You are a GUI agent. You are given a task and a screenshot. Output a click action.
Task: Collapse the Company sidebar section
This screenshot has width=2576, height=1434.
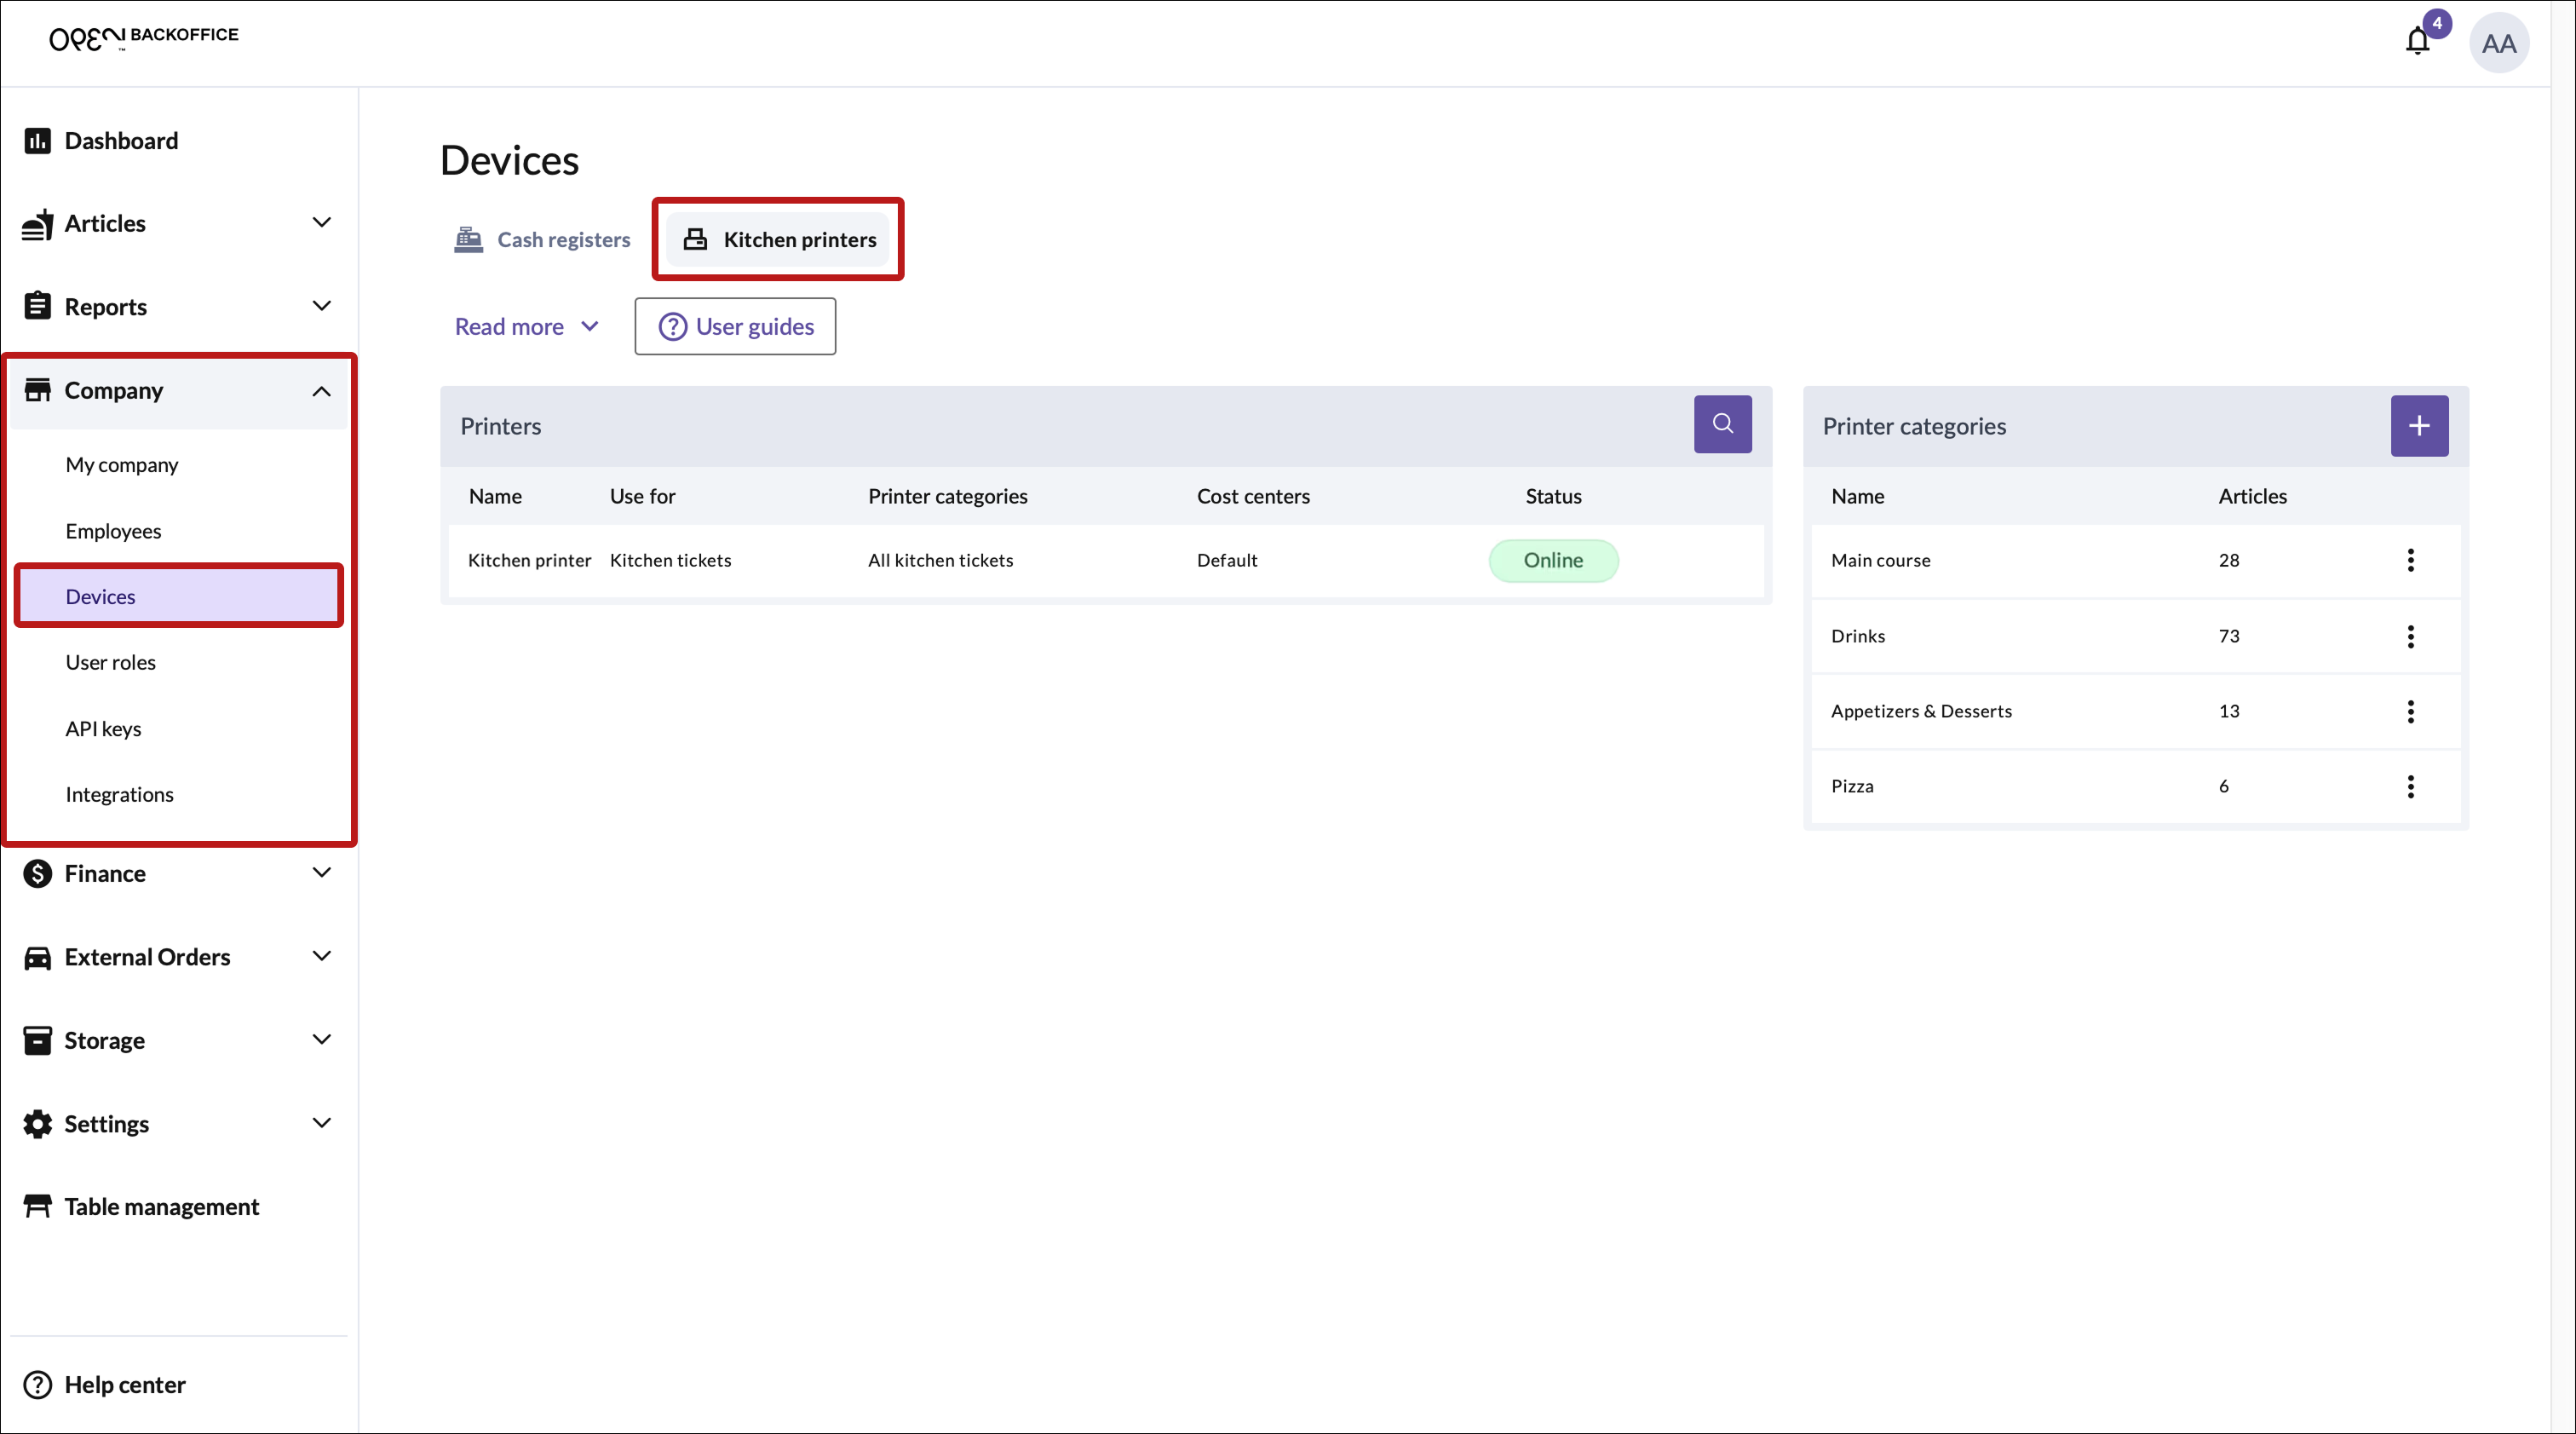pyautogui.click(x=321, y=391)
